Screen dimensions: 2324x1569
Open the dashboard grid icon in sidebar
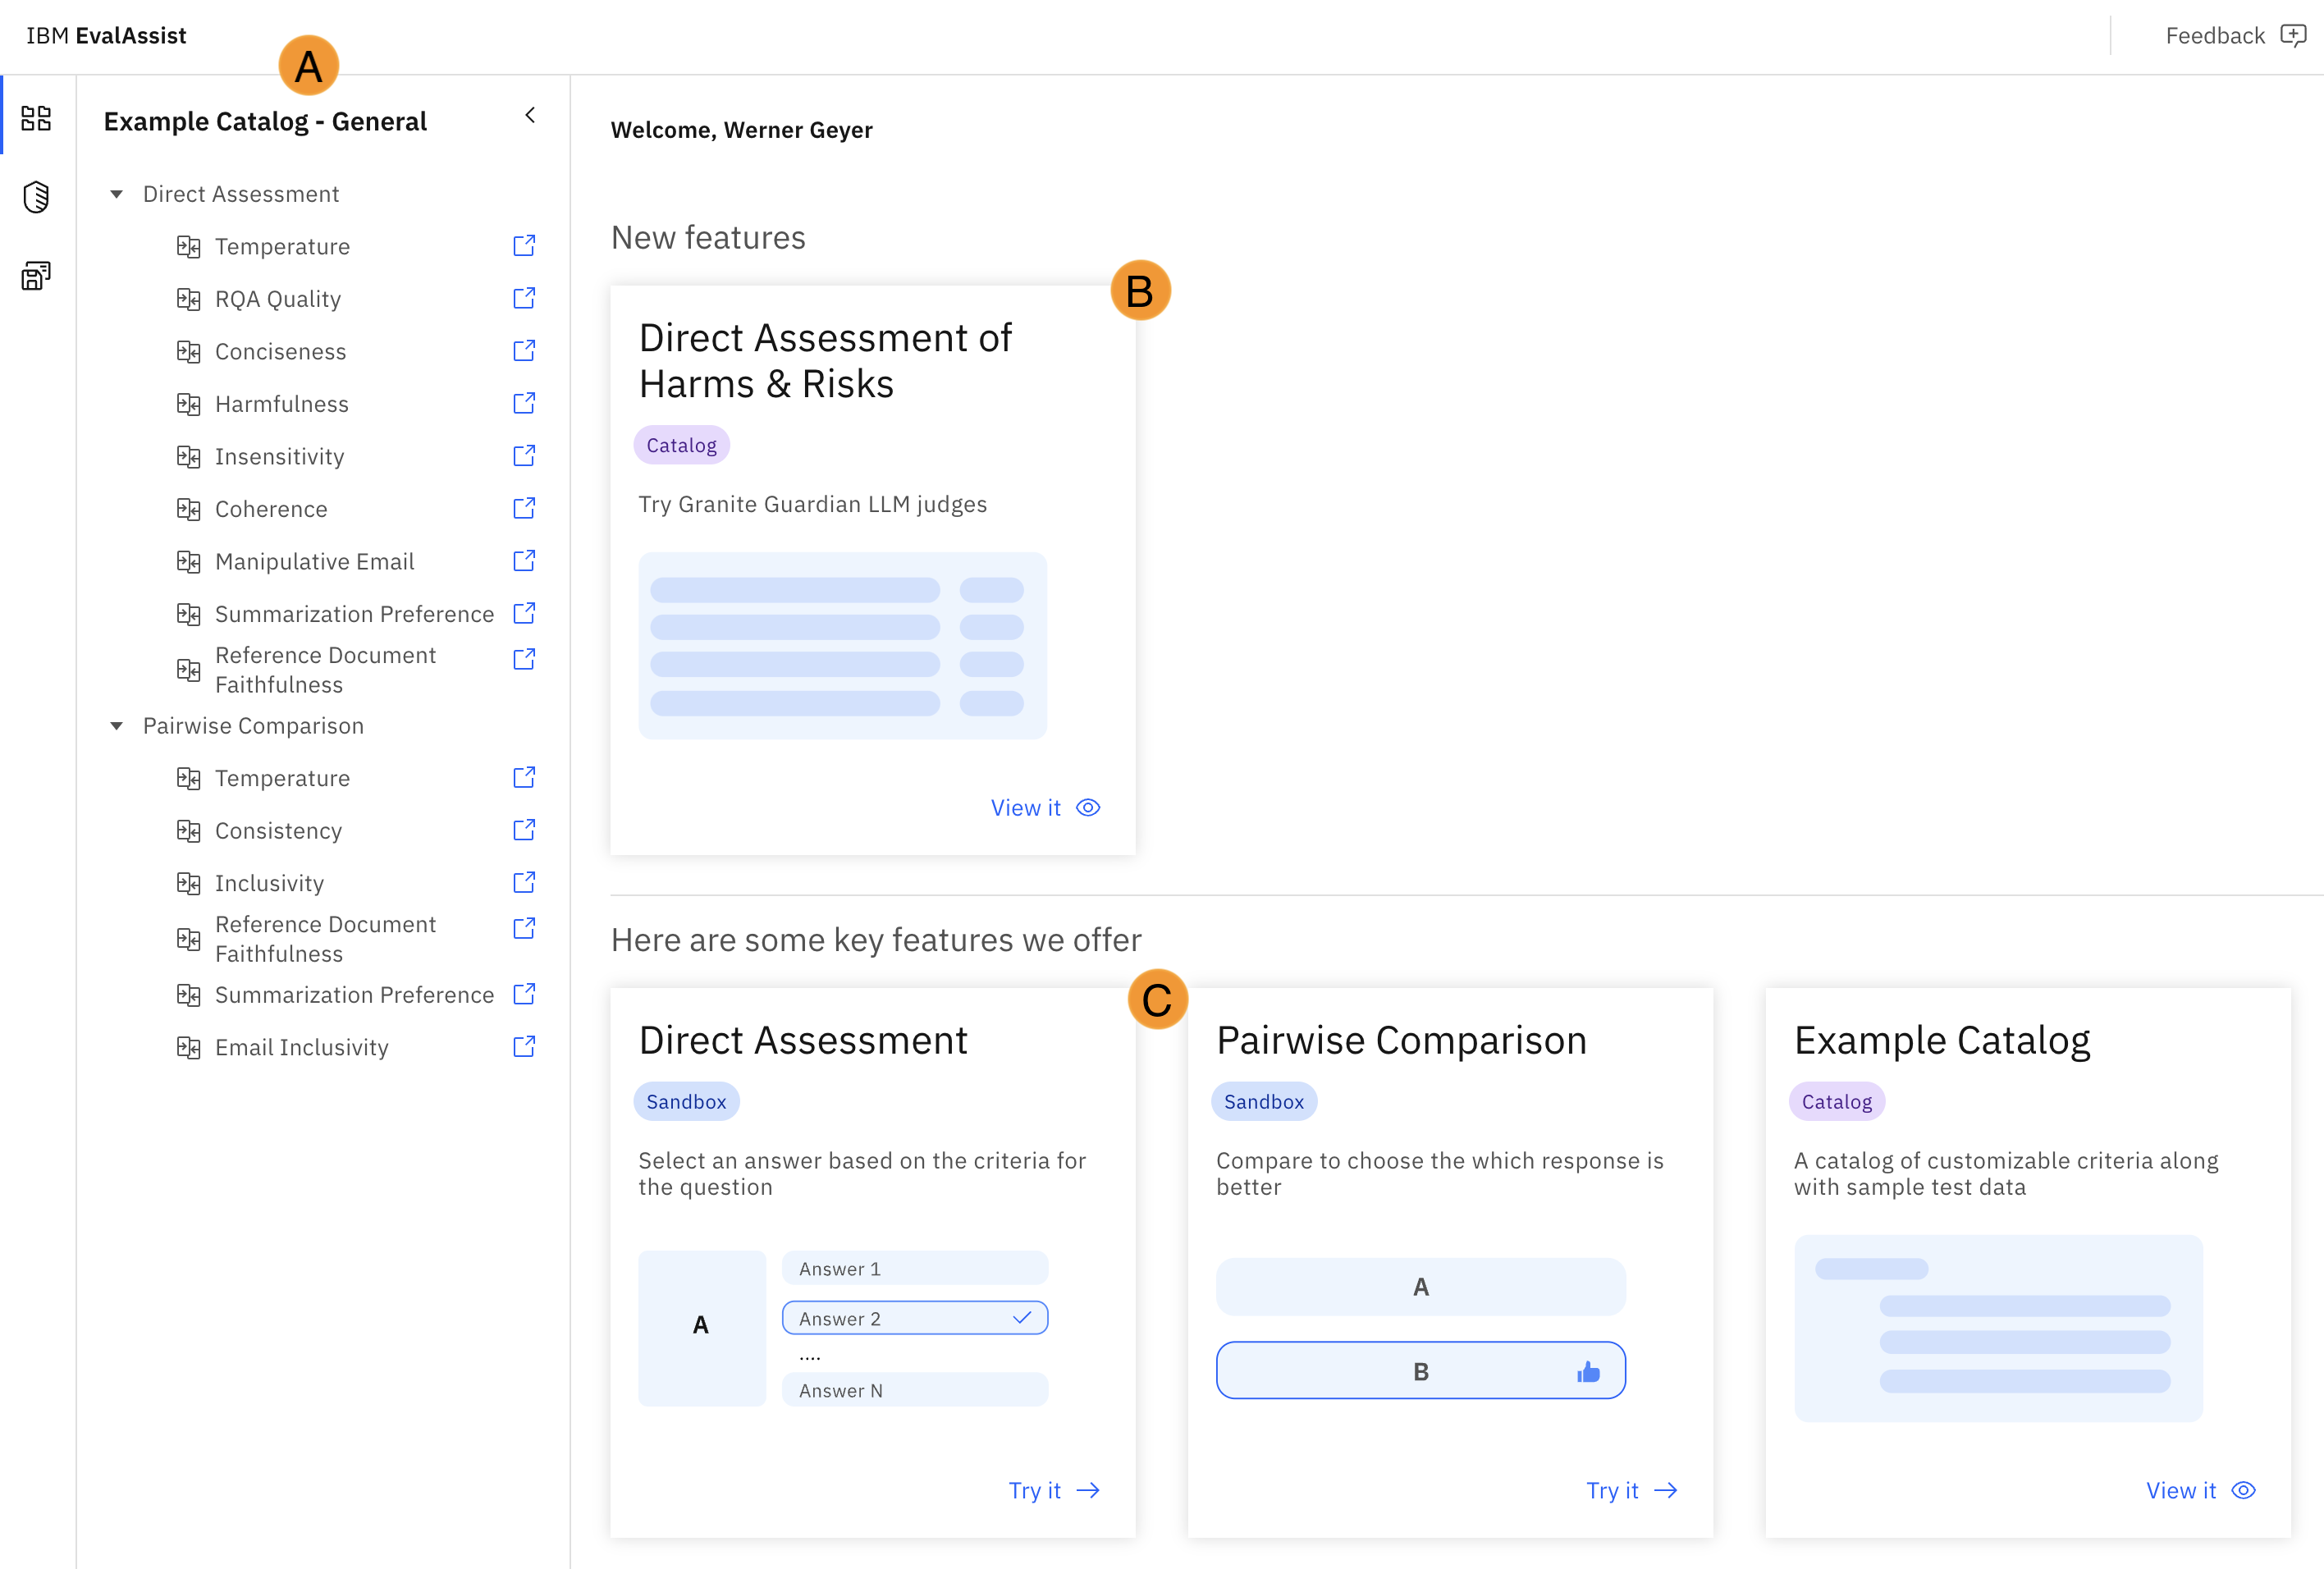[x=36, y=118]
